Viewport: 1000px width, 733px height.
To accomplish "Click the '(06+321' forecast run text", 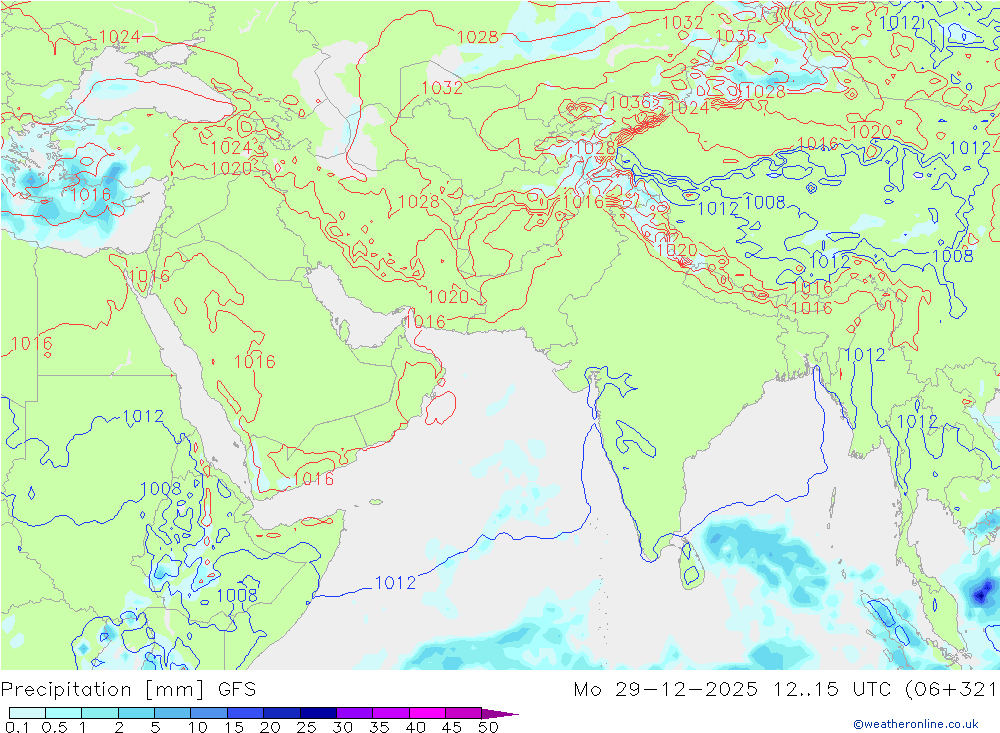I will pyautogui.click(x=951, y=690).
